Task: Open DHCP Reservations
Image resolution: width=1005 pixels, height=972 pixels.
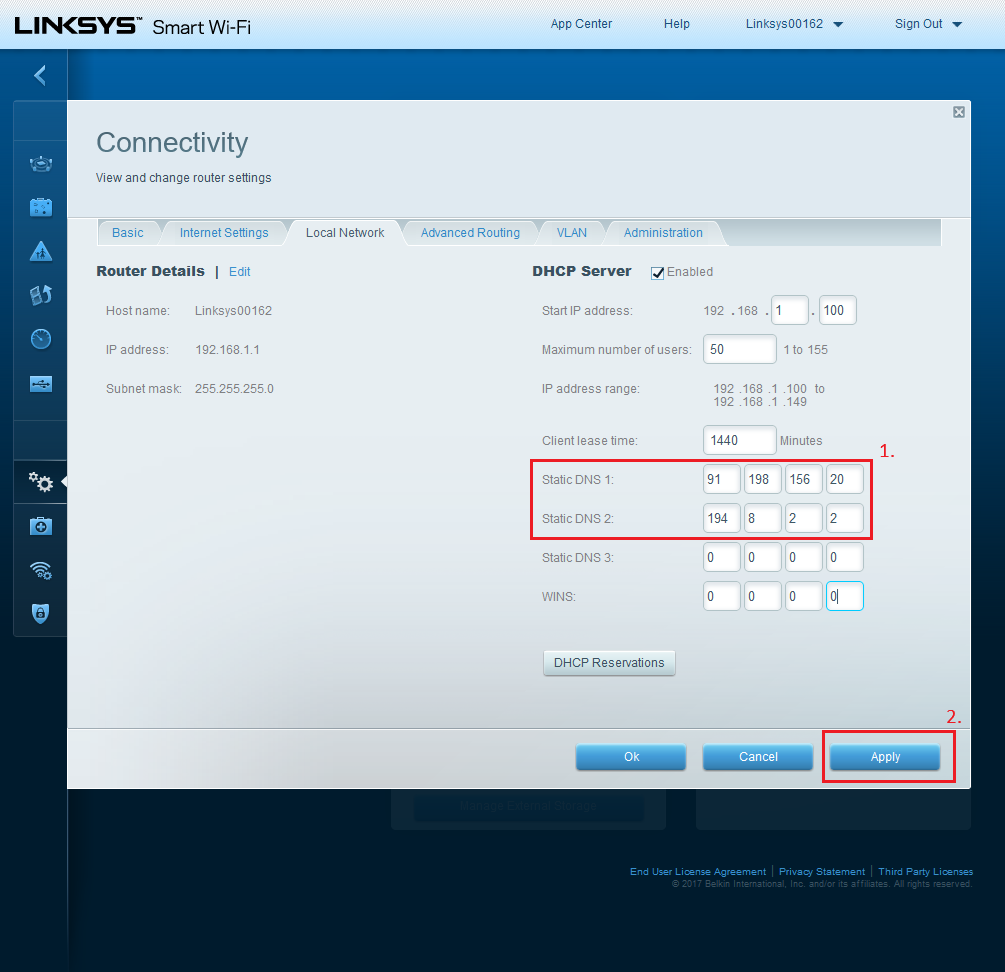Action: click(x=609, y=663)
